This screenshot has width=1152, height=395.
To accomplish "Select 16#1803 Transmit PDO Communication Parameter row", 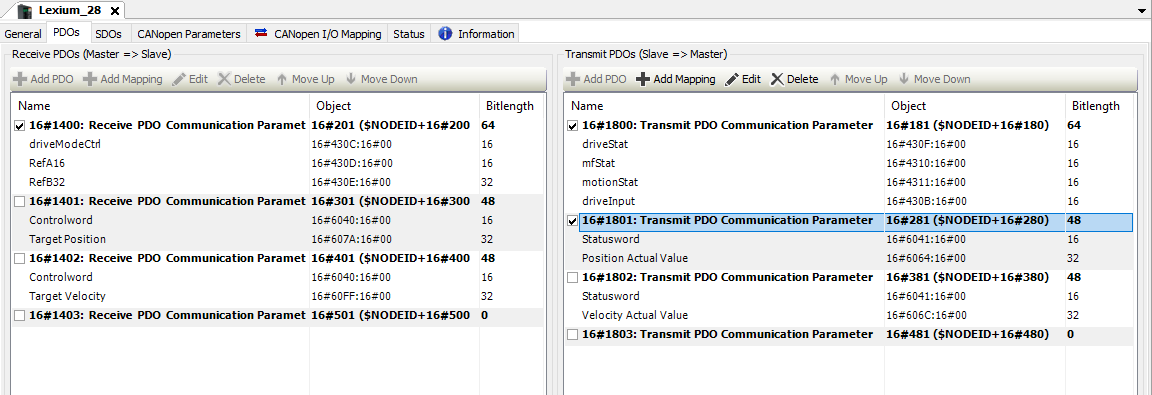I will tap(849, 334).
